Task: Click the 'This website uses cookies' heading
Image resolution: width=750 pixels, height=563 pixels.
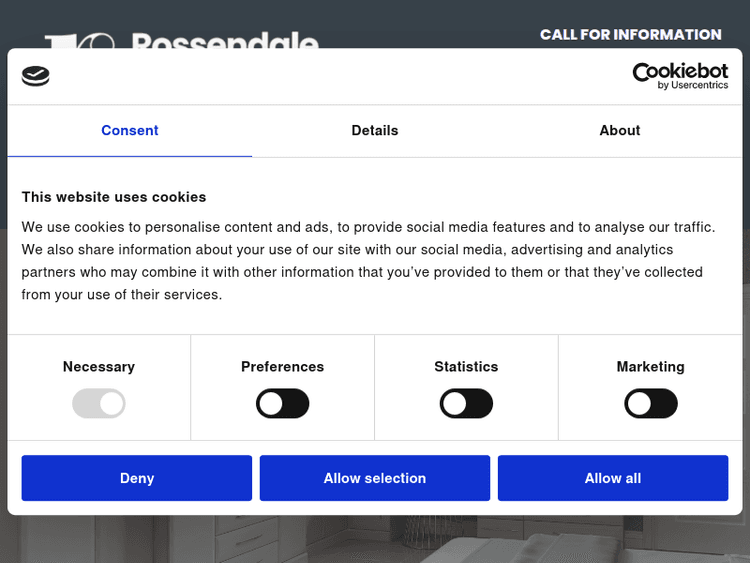Action: 114,197
